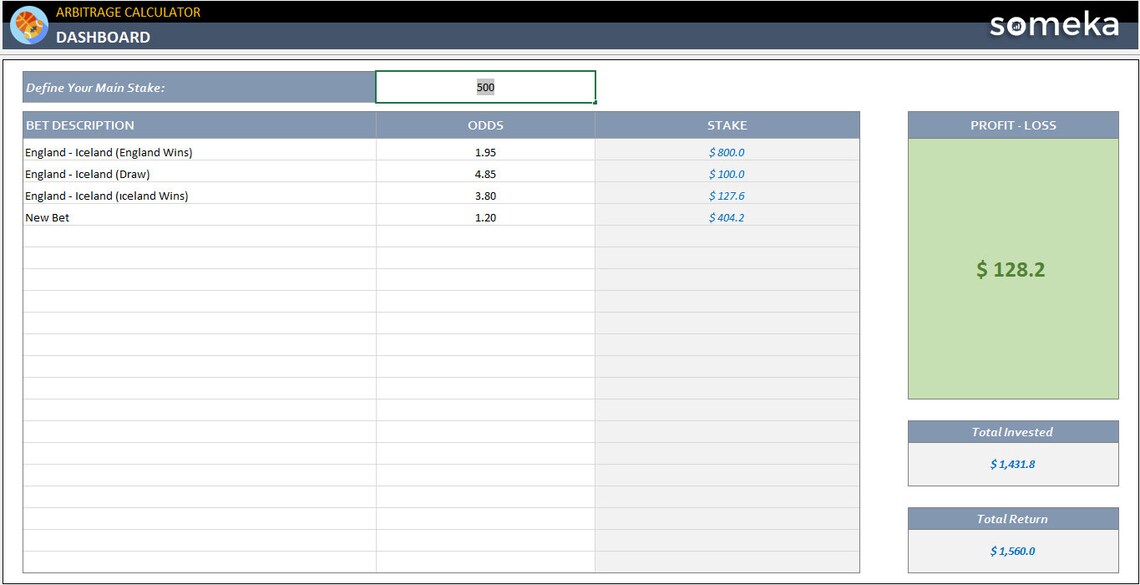Select the $404.2 stake amount
1140x585 pixels.
[x=727, y=217]
